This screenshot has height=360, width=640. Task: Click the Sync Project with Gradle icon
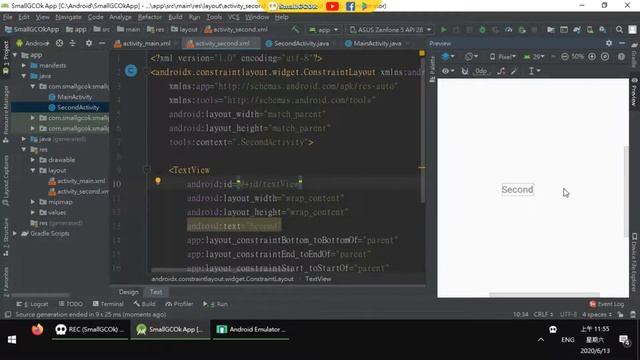[577, 30]
